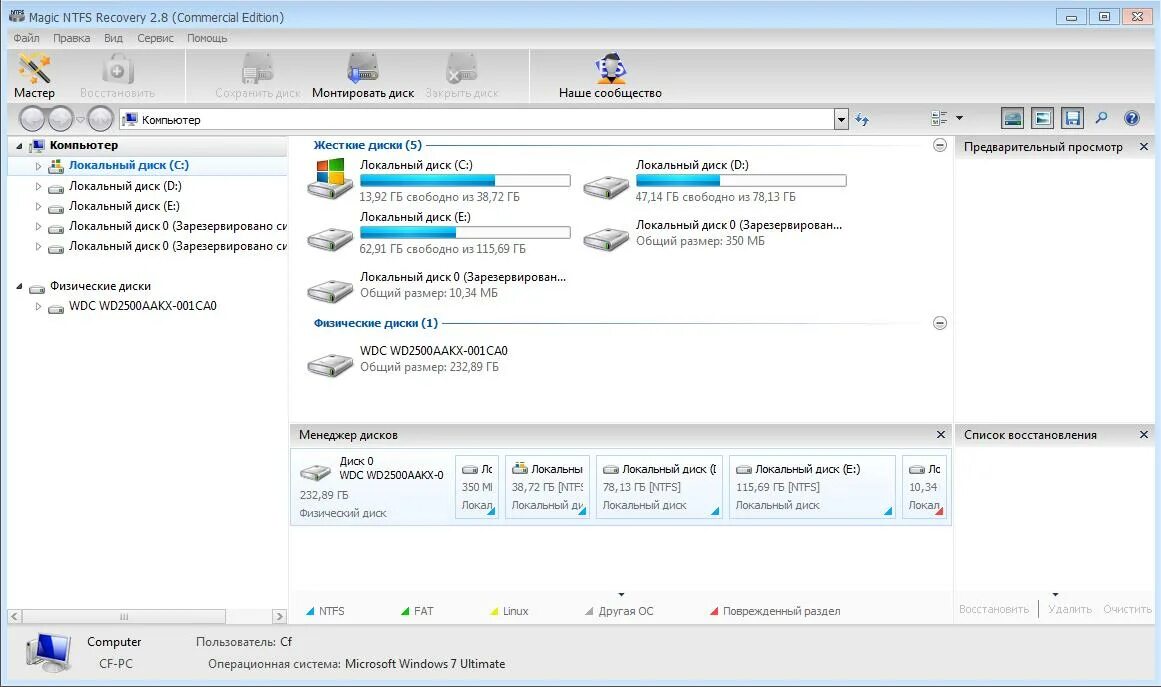Open Наше сообщество community icon
The image size is (1161, 687).
pyautogui.click(x=610, y=69)
